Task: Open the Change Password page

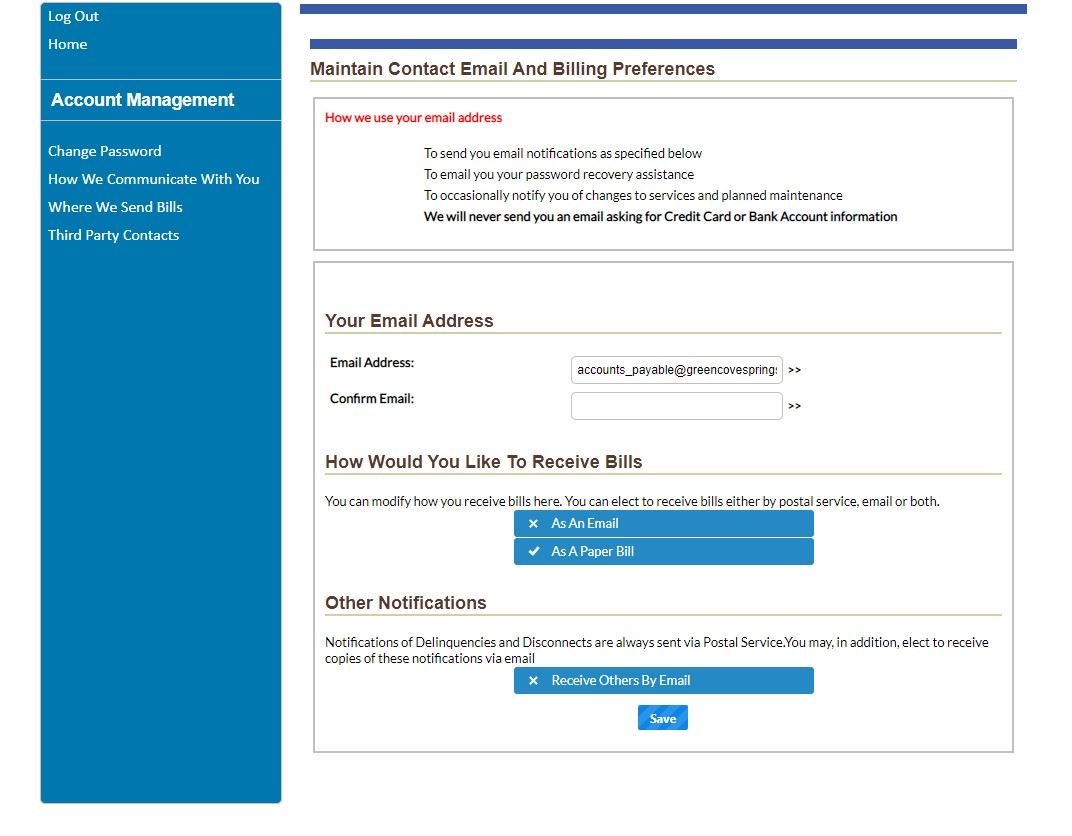Action: pyautogui.click(x=104, y=151)
